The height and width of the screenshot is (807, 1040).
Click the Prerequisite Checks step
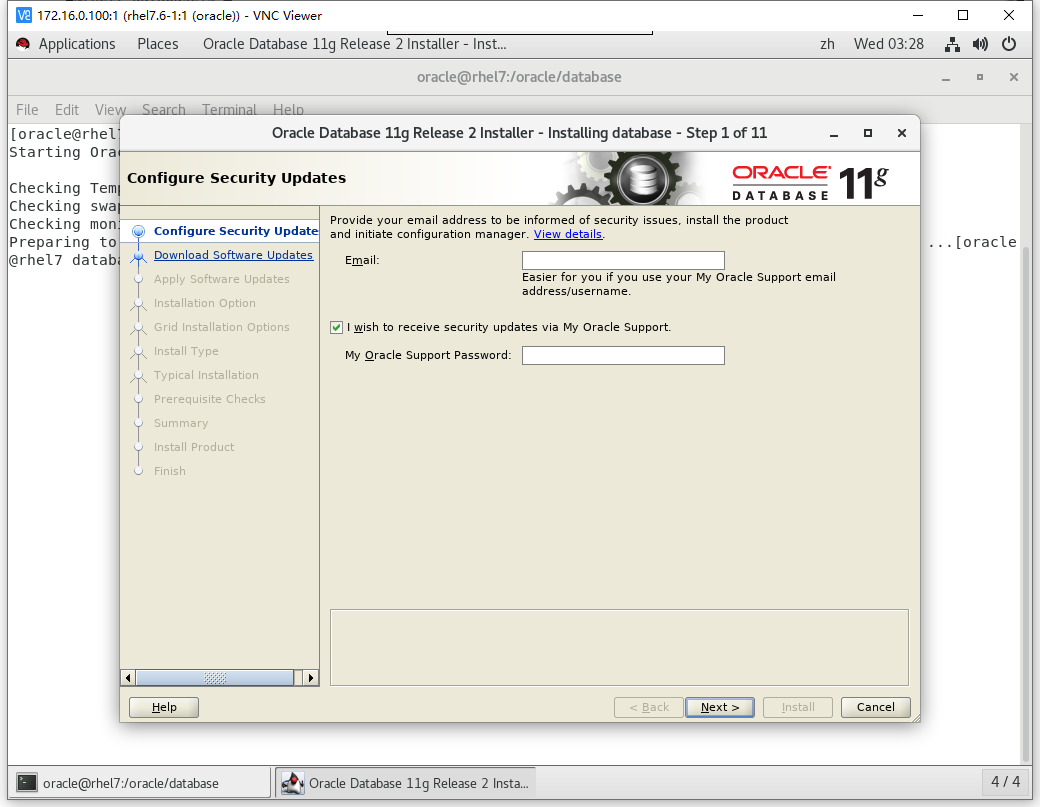[210, 399]
